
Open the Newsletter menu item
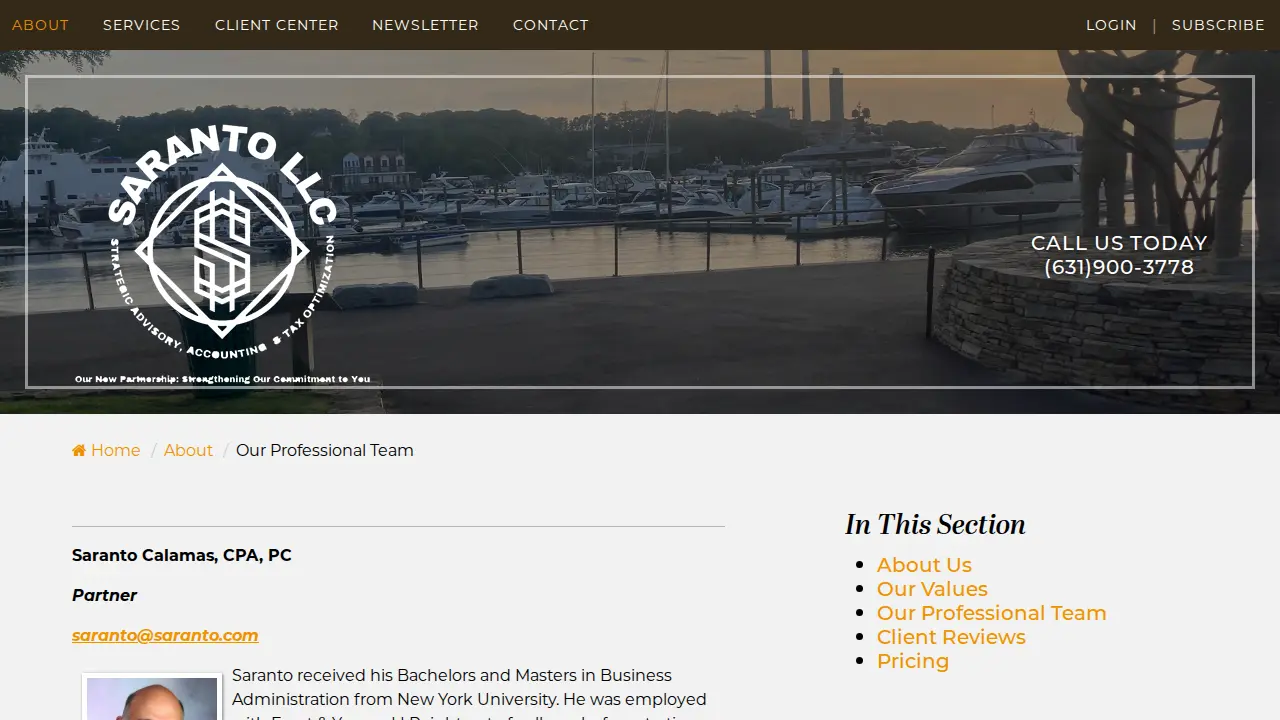pyautogui.click(x=425, y=25)
